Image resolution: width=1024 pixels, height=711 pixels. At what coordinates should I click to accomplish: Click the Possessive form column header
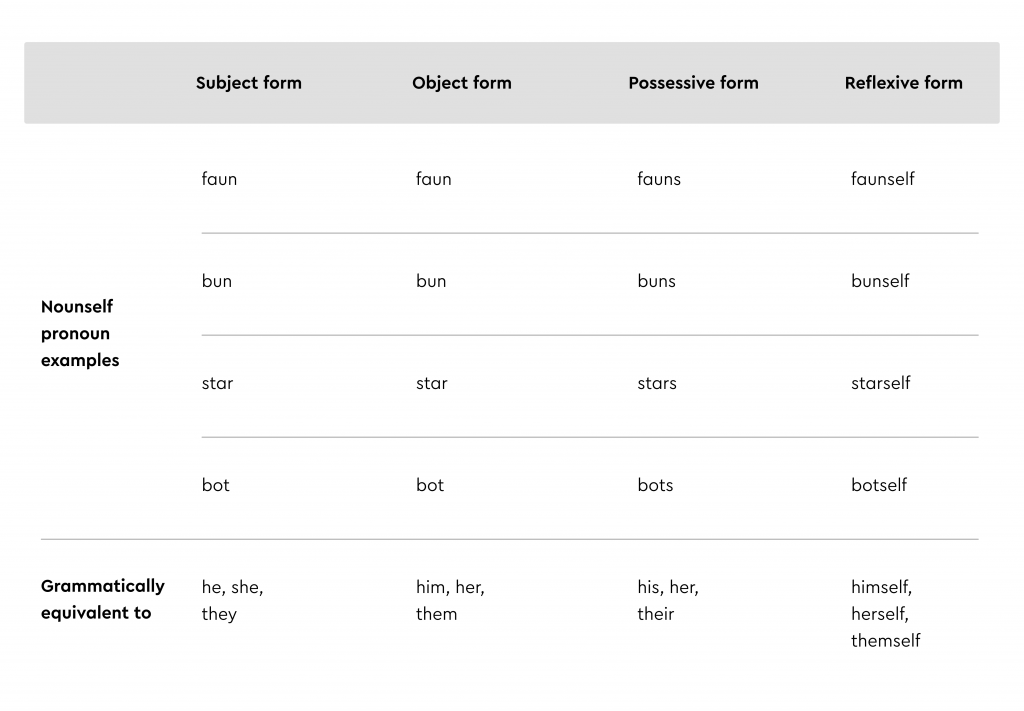click(694, 83)
